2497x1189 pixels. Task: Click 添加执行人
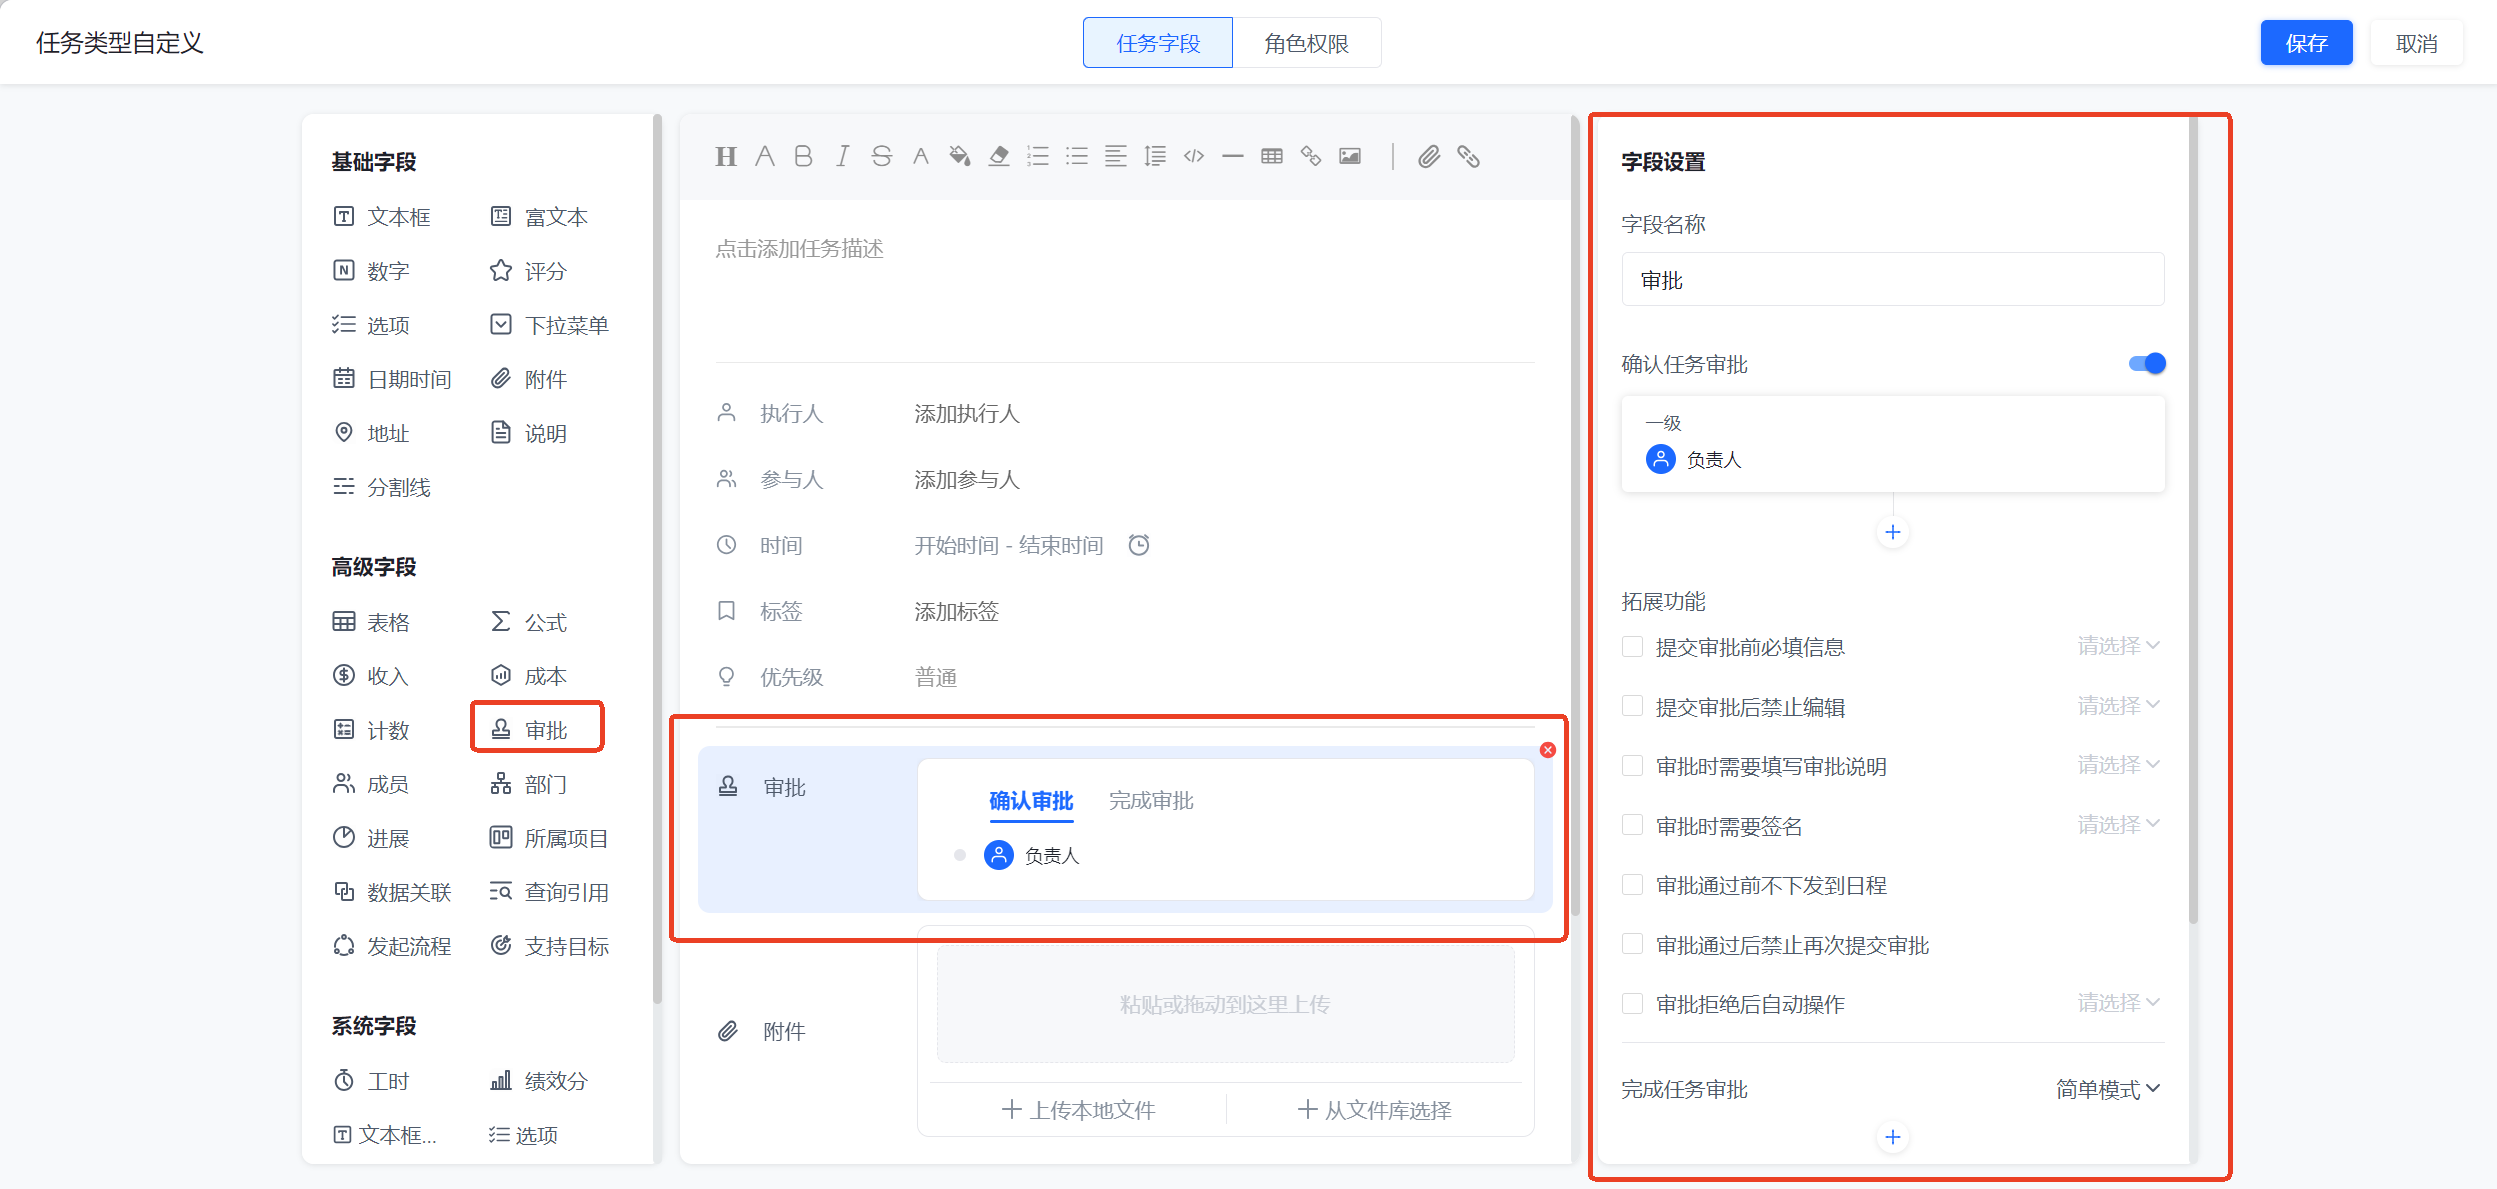pos(967,414)
